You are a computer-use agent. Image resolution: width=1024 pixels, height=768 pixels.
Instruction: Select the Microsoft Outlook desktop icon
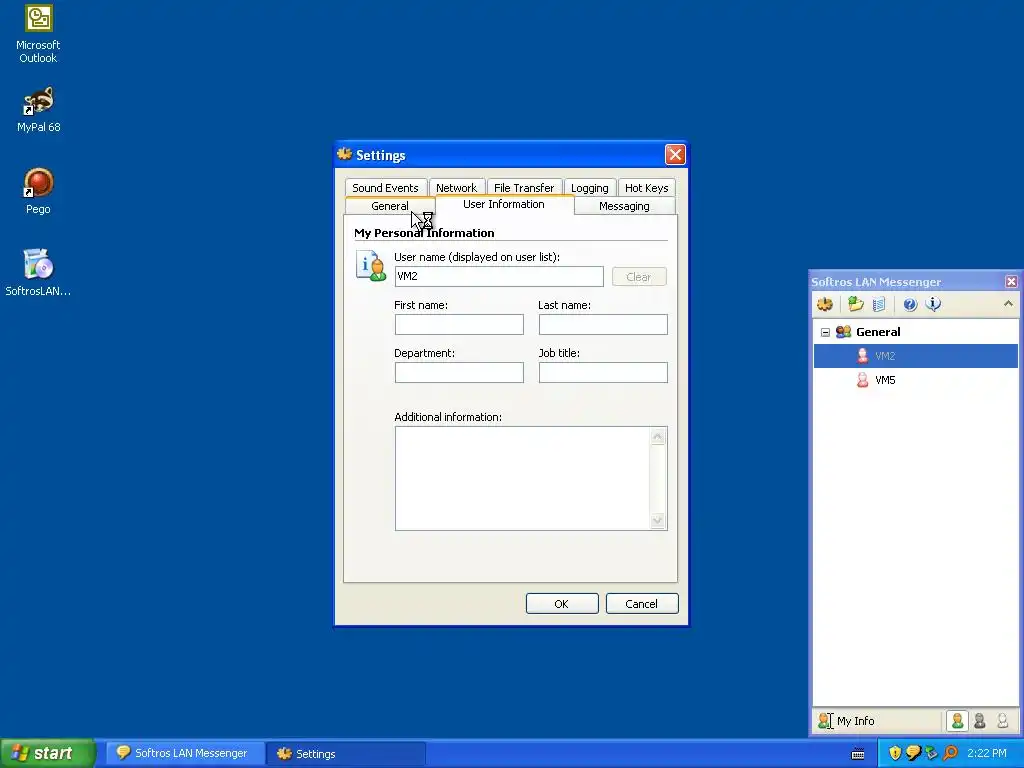[38, 34]
